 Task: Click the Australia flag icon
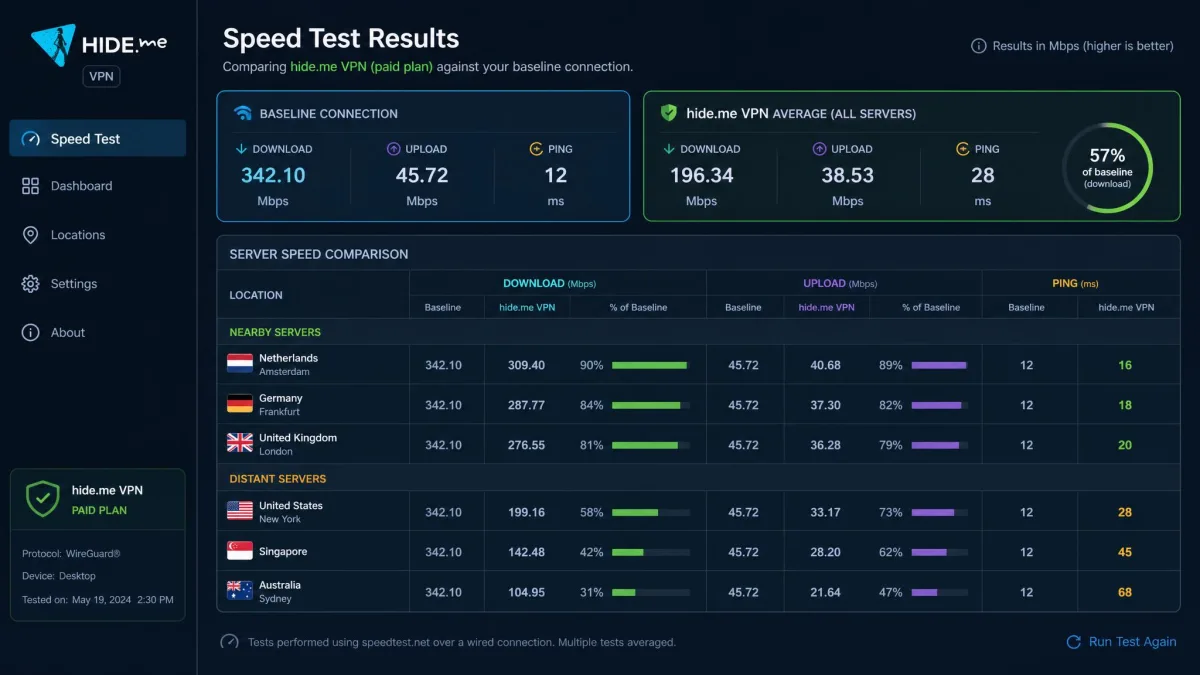pyautogui.click(x=240, y=591)
